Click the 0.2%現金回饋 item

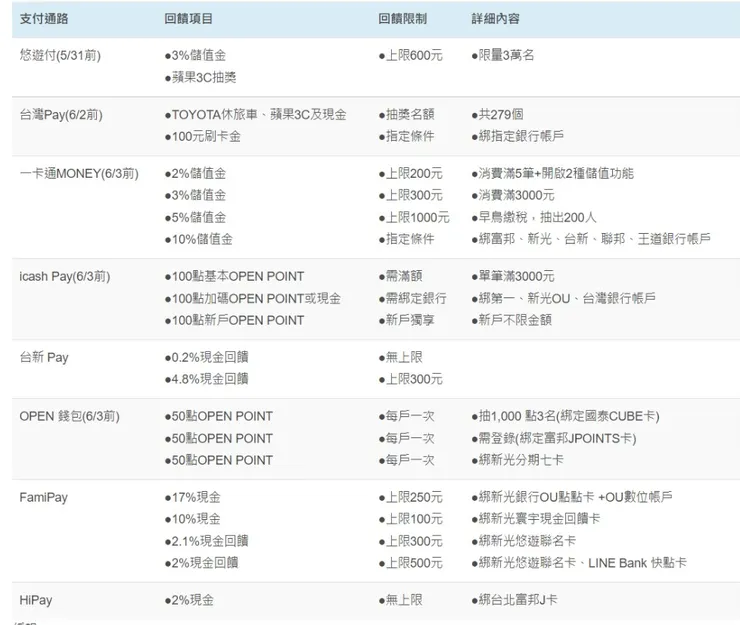[x=206, y=358]
